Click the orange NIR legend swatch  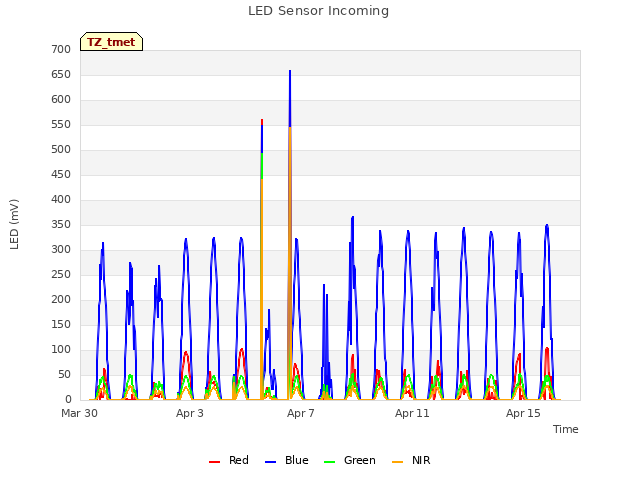tap(397, 462)
